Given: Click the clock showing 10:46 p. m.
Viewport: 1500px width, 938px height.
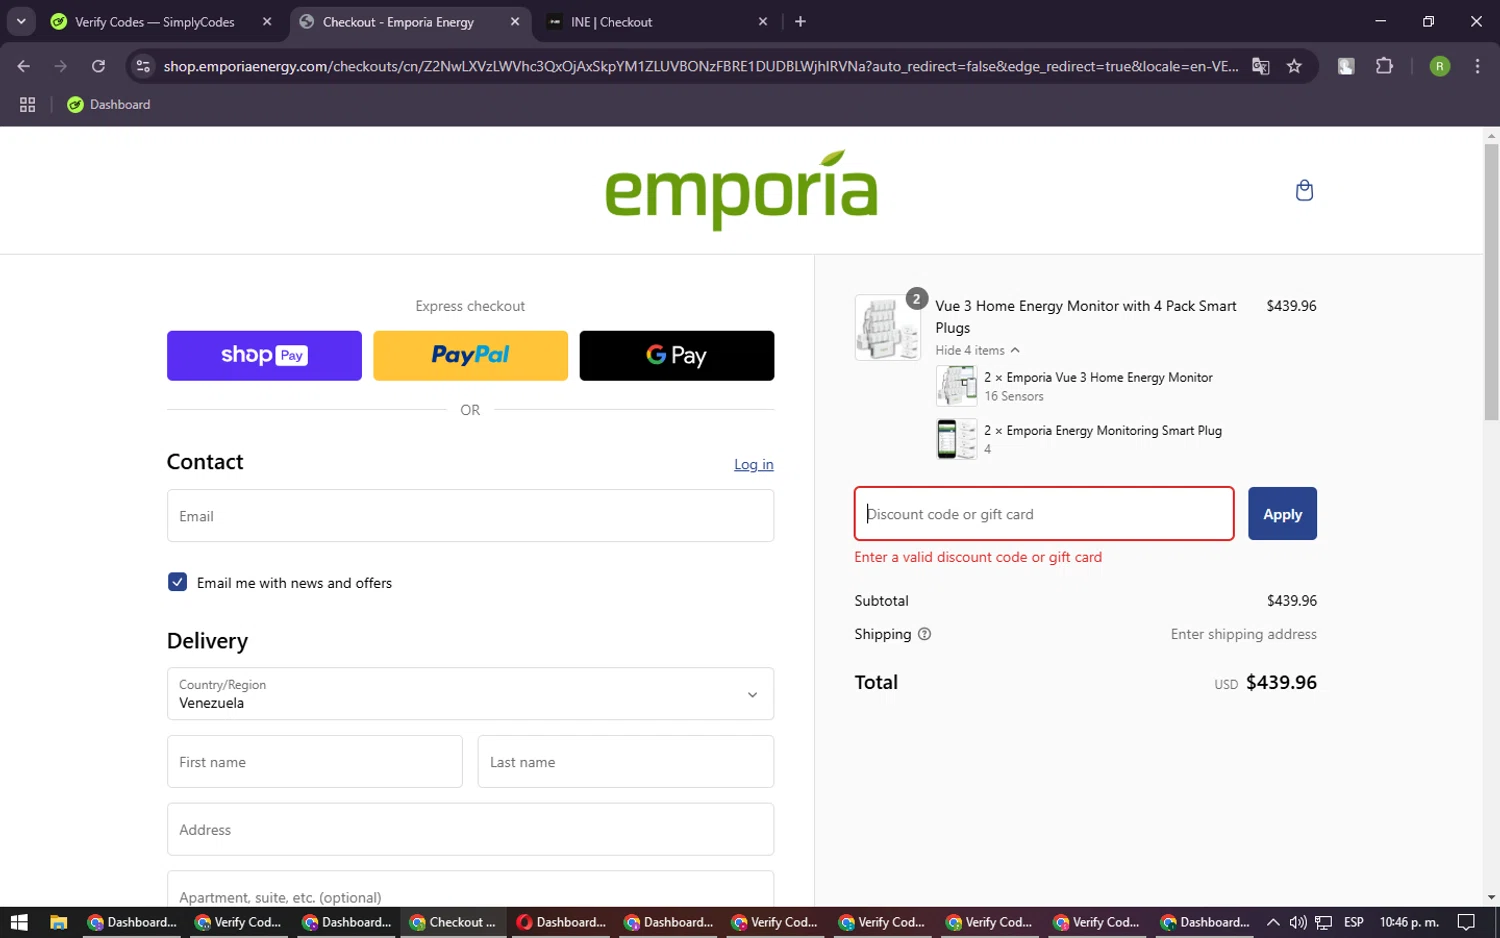Looking at the screenshot, I should [1409, 922].
